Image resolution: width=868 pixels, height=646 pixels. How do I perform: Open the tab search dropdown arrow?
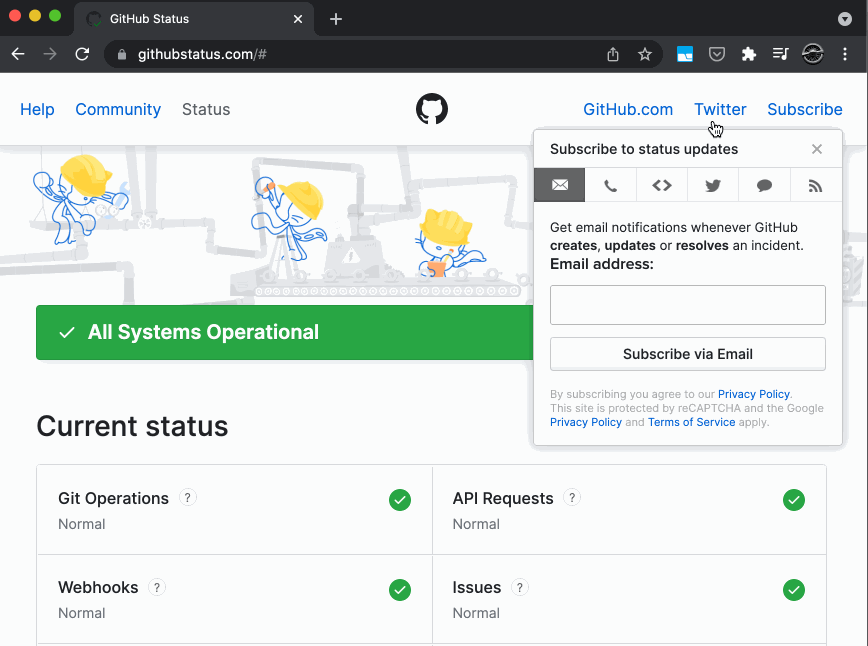[845, 19]
